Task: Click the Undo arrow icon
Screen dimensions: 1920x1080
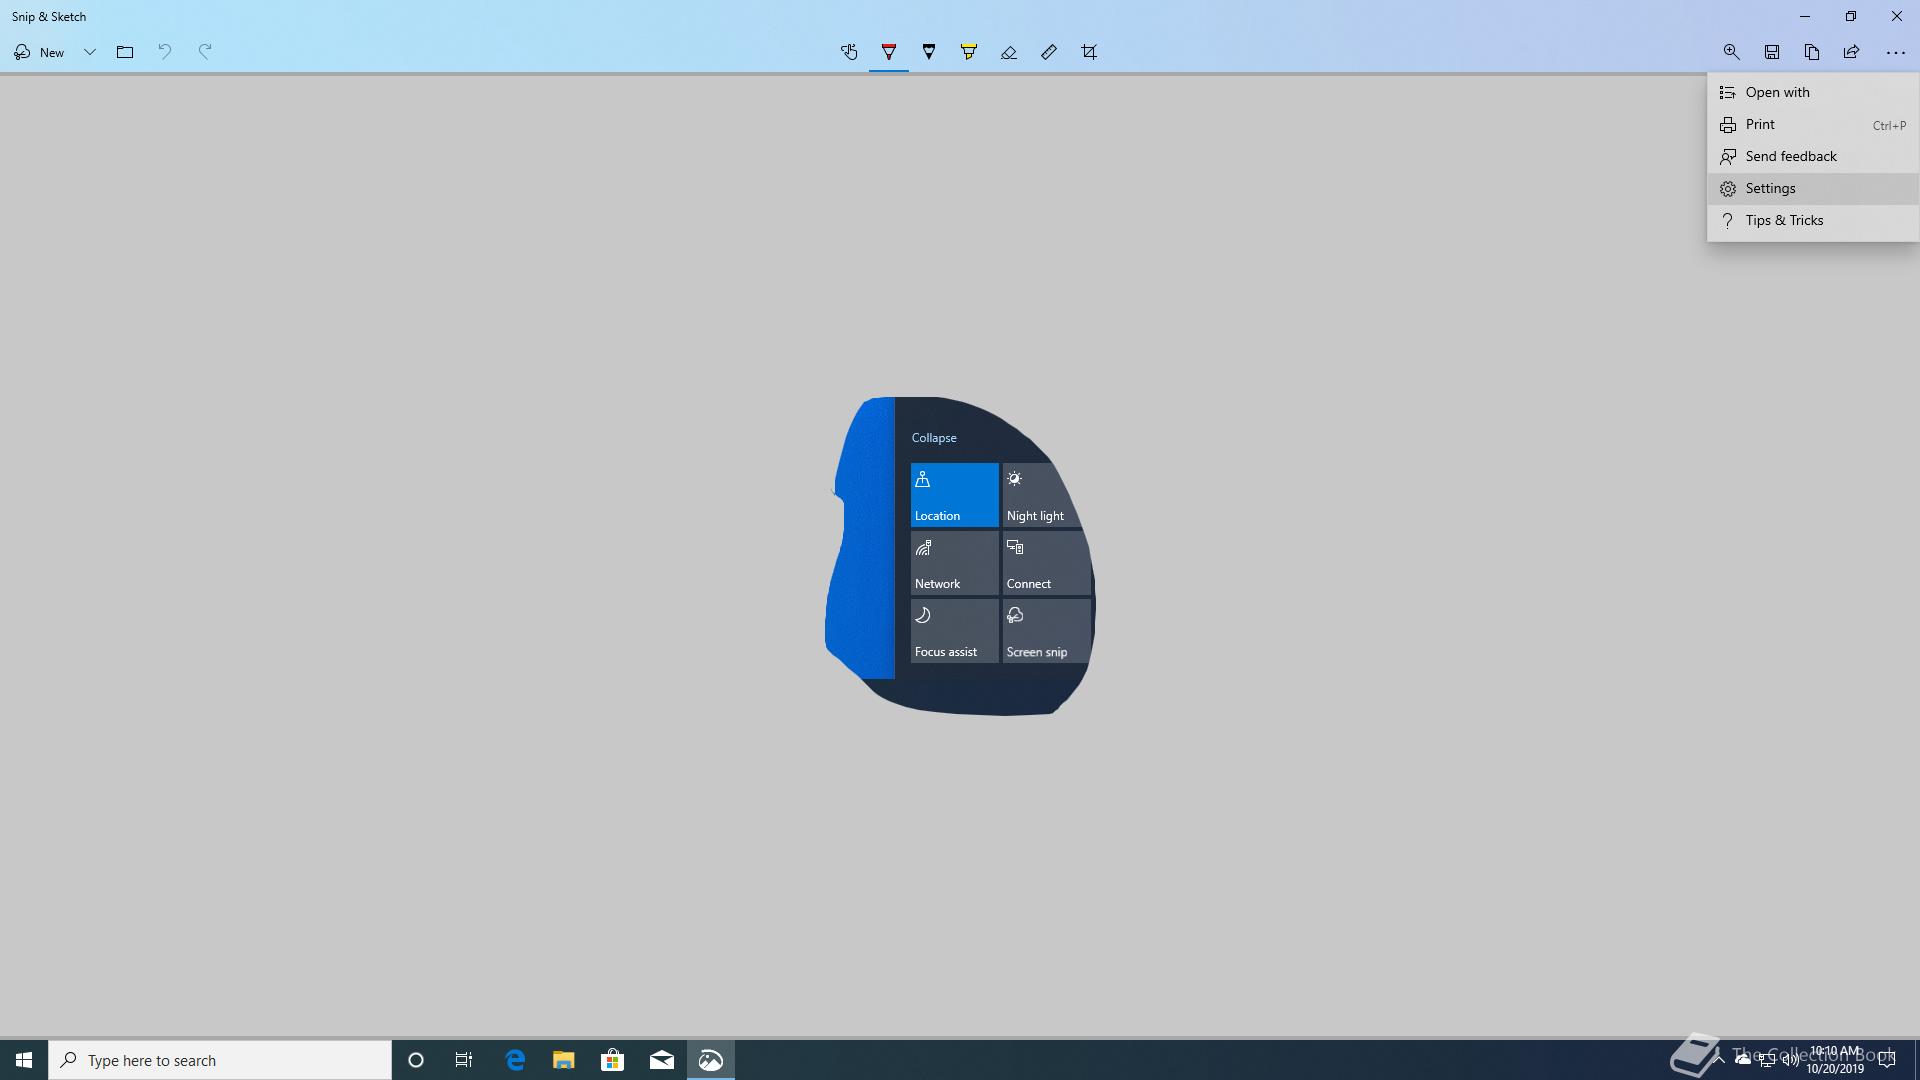Action: 165,52
